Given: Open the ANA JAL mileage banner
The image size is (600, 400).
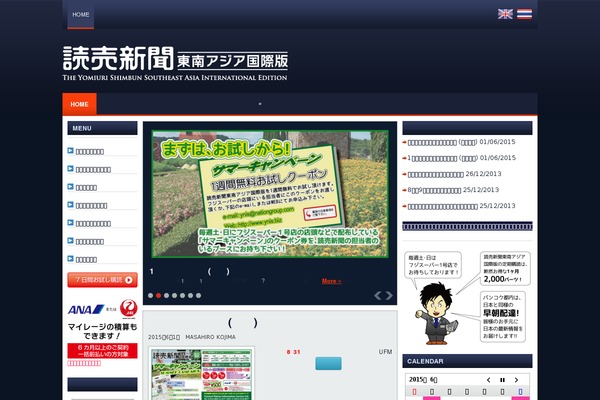Looking at the screenshot, I should pyautogui.click(x=102, y=319).
